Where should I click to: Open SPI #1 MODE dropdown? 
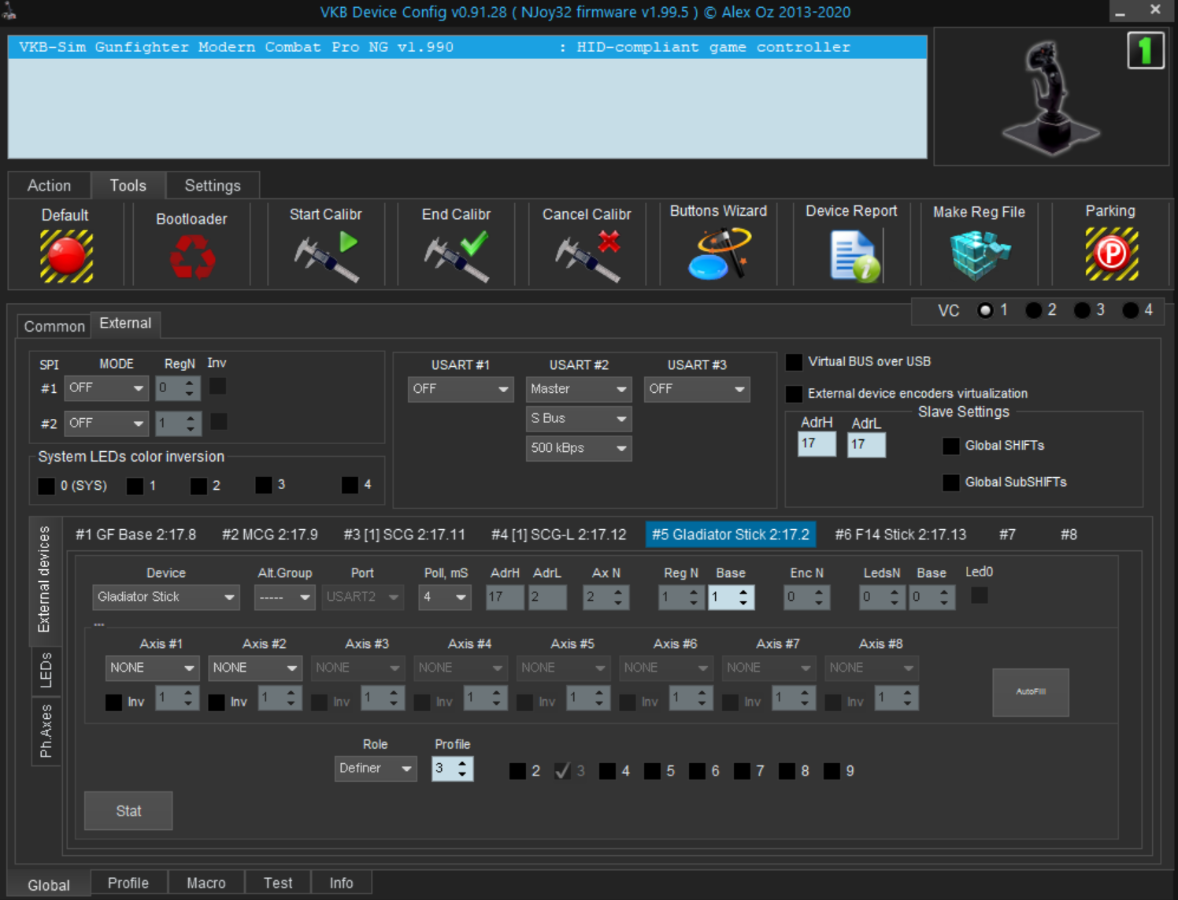tap(105, 388)
